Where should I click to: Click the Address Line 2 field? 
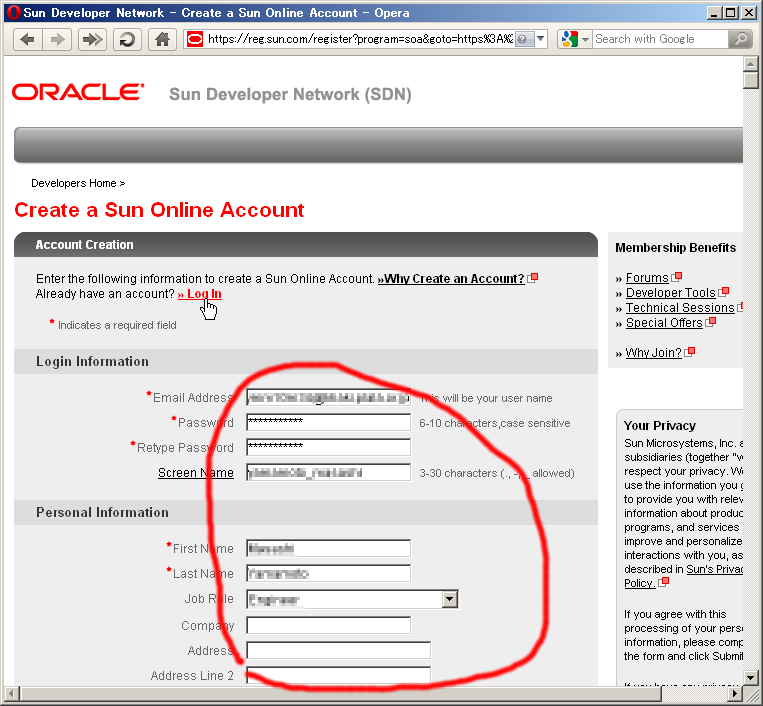pos(338,675)
